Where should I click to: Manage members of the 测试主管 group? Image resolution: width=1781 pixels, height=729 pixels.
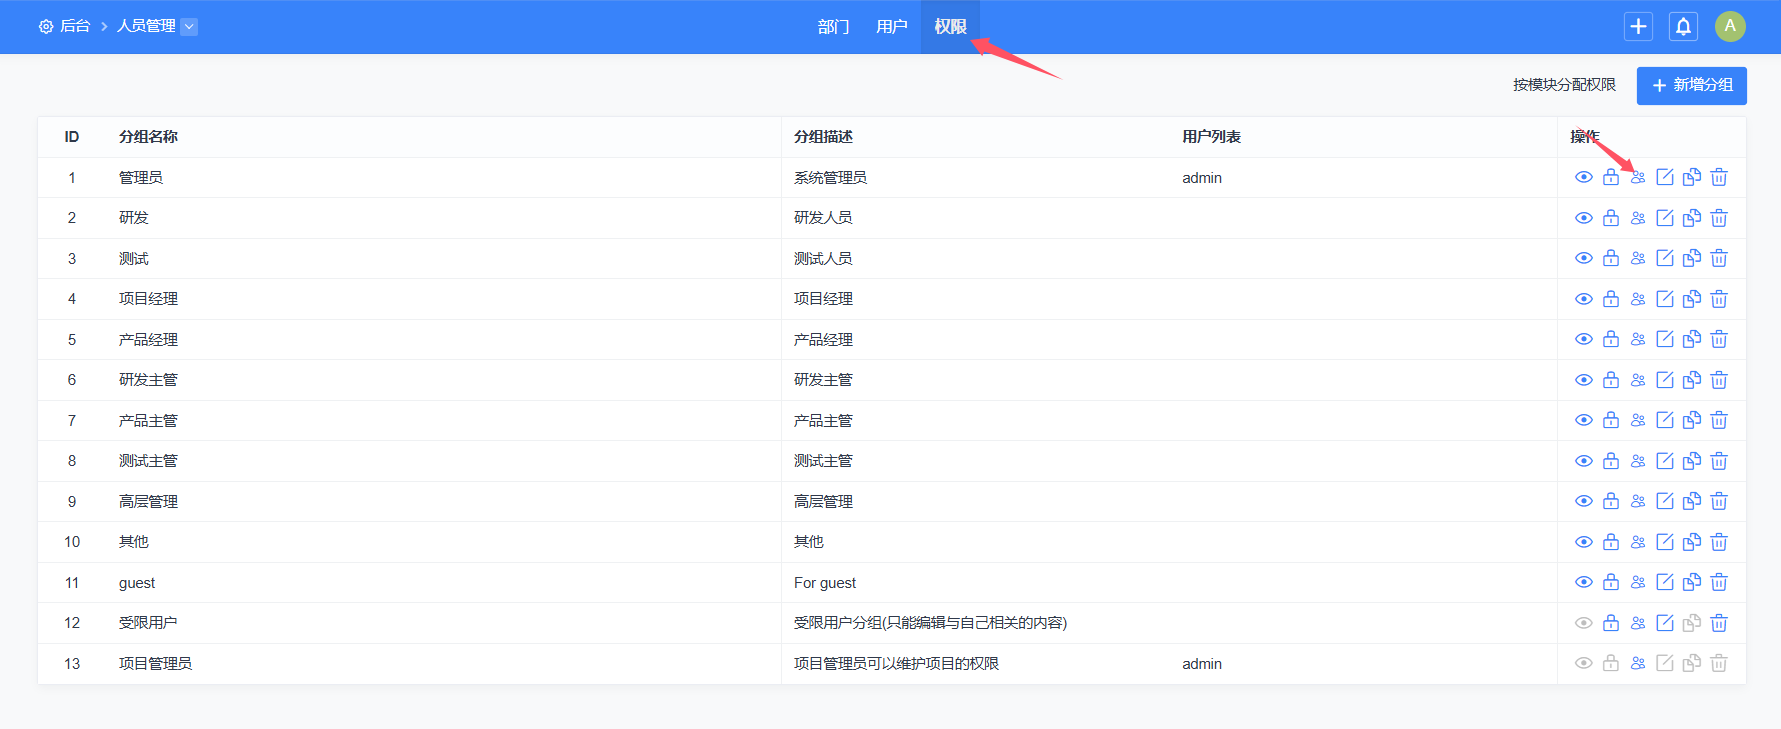[1638, 461]
